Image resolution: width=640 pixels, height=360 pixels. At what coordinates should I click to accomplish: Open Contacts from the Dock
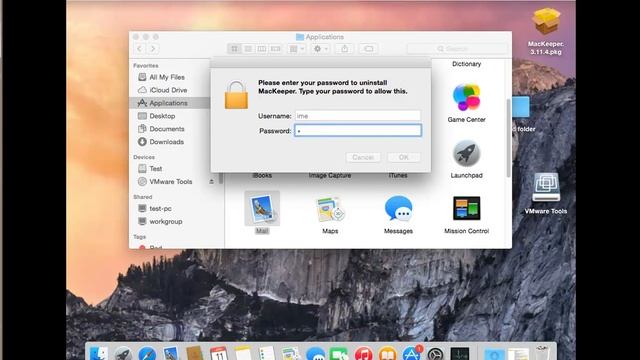[x=195, y=353]
